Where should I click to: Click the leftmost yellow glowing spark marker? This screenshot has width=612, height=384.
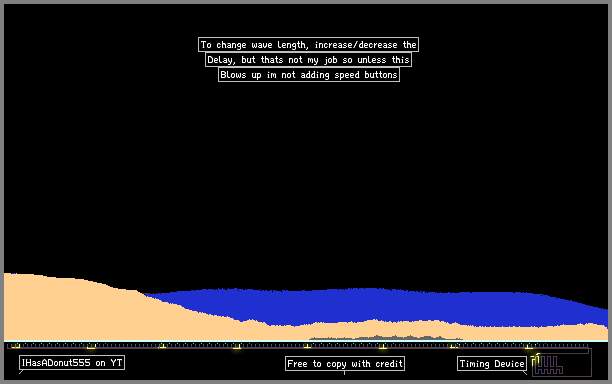point(16,346)
